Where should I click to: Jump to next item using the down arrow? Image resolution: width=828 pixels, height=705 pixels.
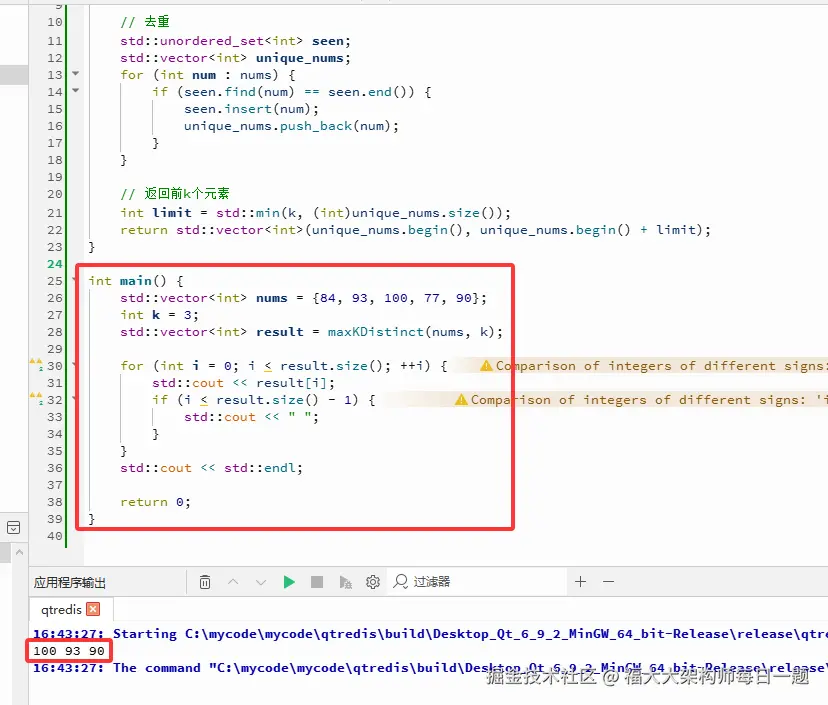[261, 582]
